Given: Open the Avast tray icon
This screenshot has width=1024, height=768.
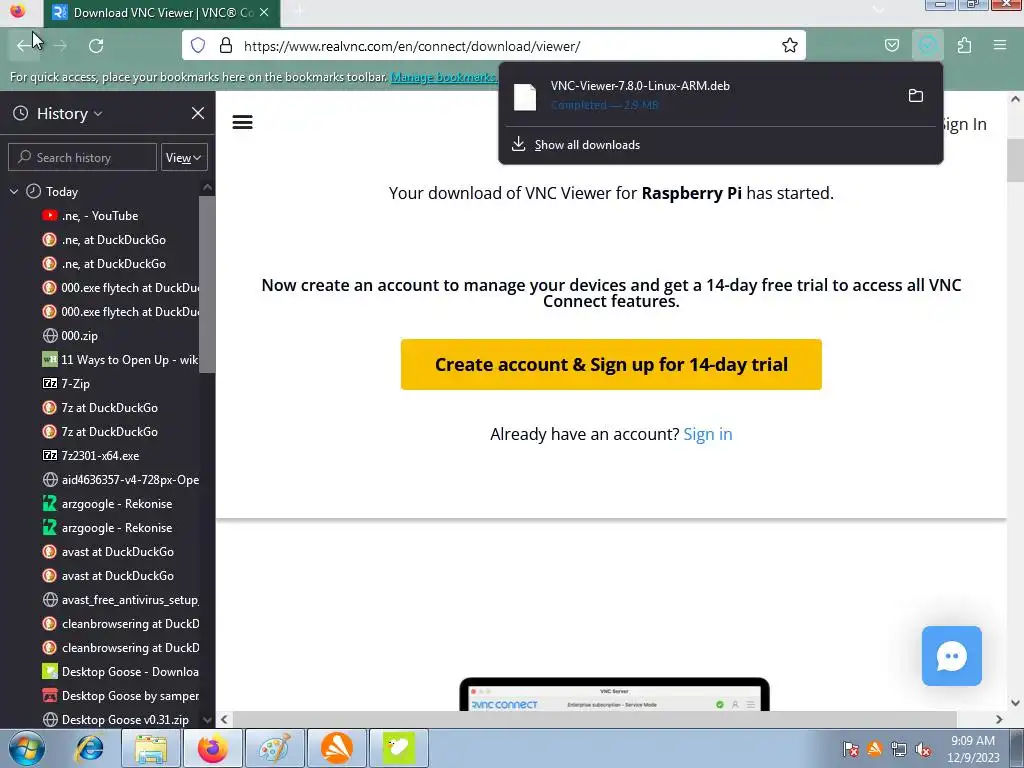Looking at the screenshot, I should [x=874, y=749].
